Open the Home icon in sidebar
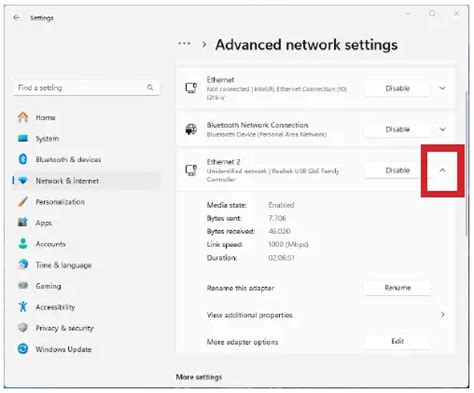 pyautogui.click(x=23, y=117)
